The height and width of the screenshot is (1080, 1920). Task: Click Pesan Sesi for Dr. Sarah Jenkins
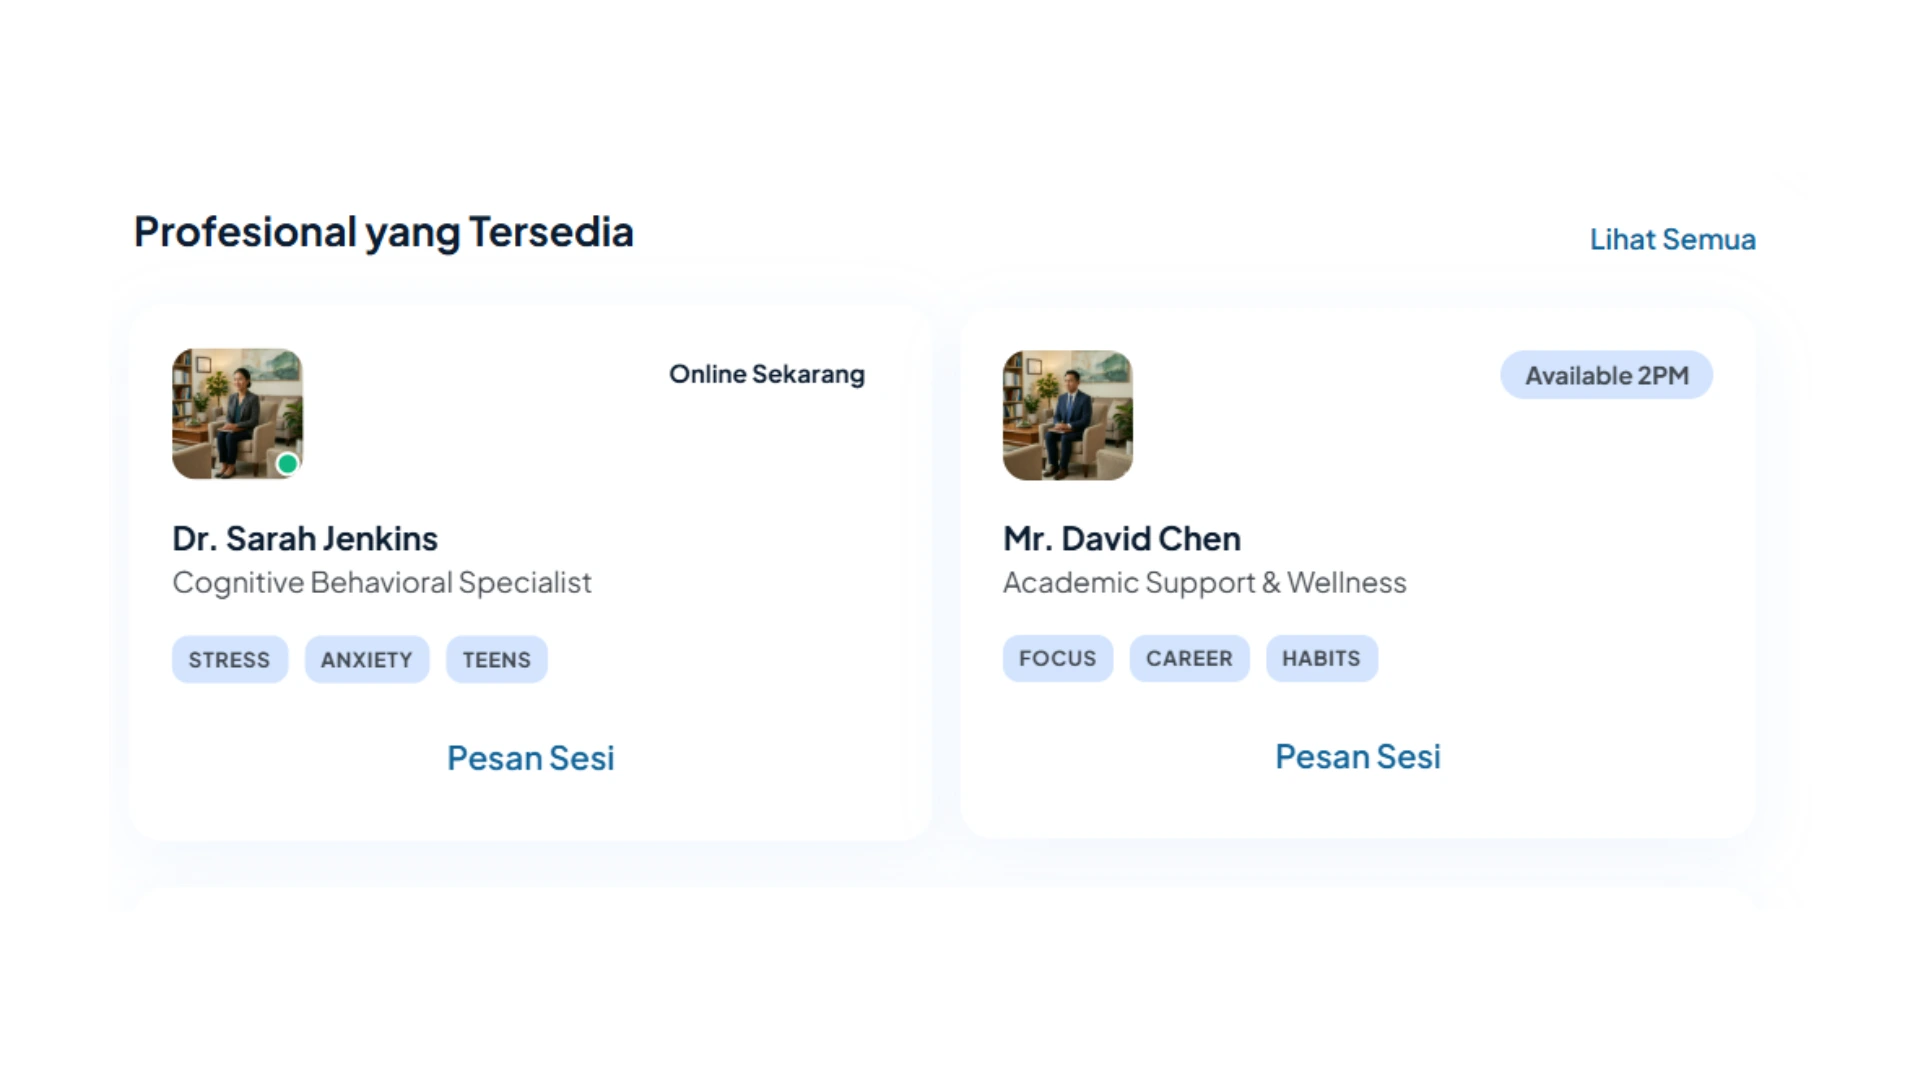pos(530,758)
